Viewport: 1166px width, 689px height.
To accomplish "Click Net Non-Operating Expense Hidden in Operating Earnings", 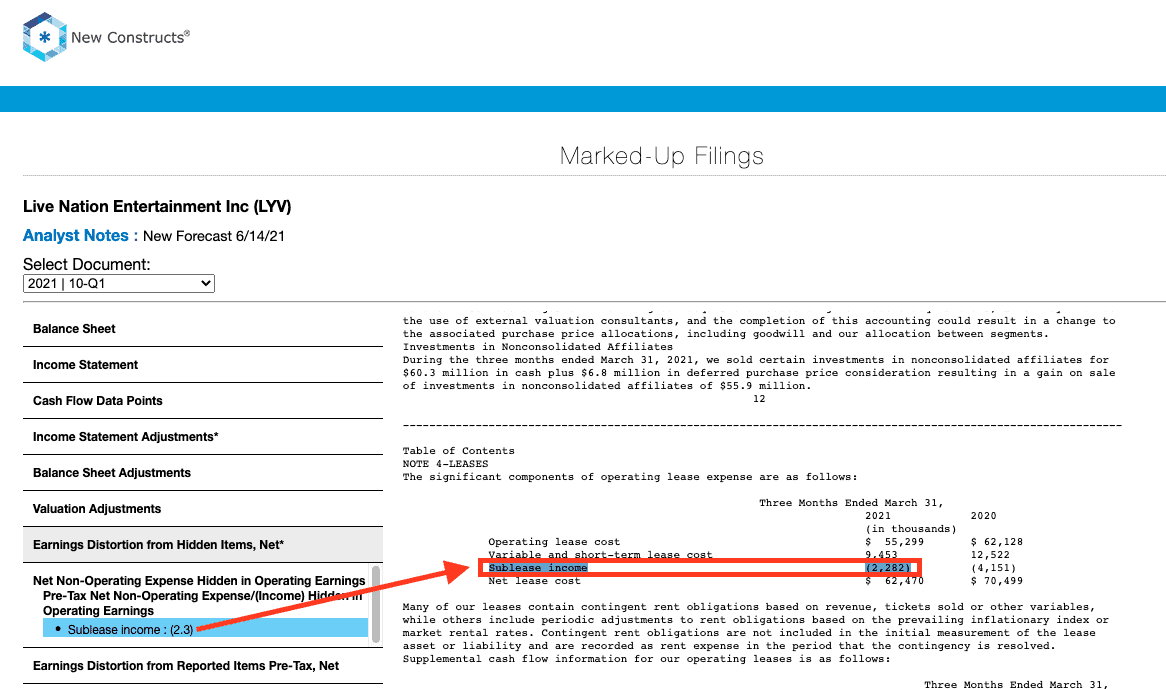I will coord(199,580).
